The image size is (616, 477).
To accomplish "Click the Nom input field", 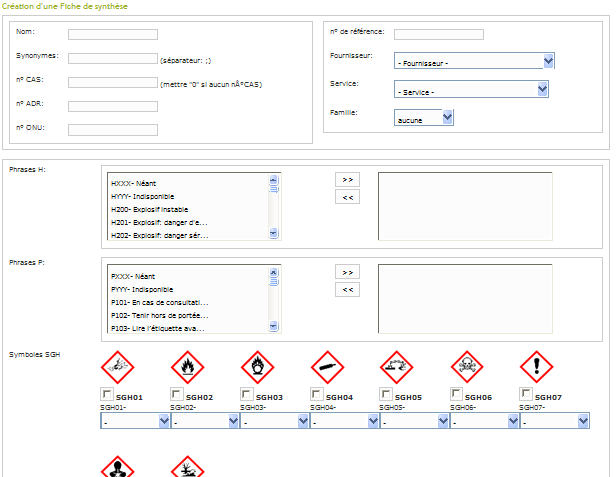I will [x=113, y=35].
